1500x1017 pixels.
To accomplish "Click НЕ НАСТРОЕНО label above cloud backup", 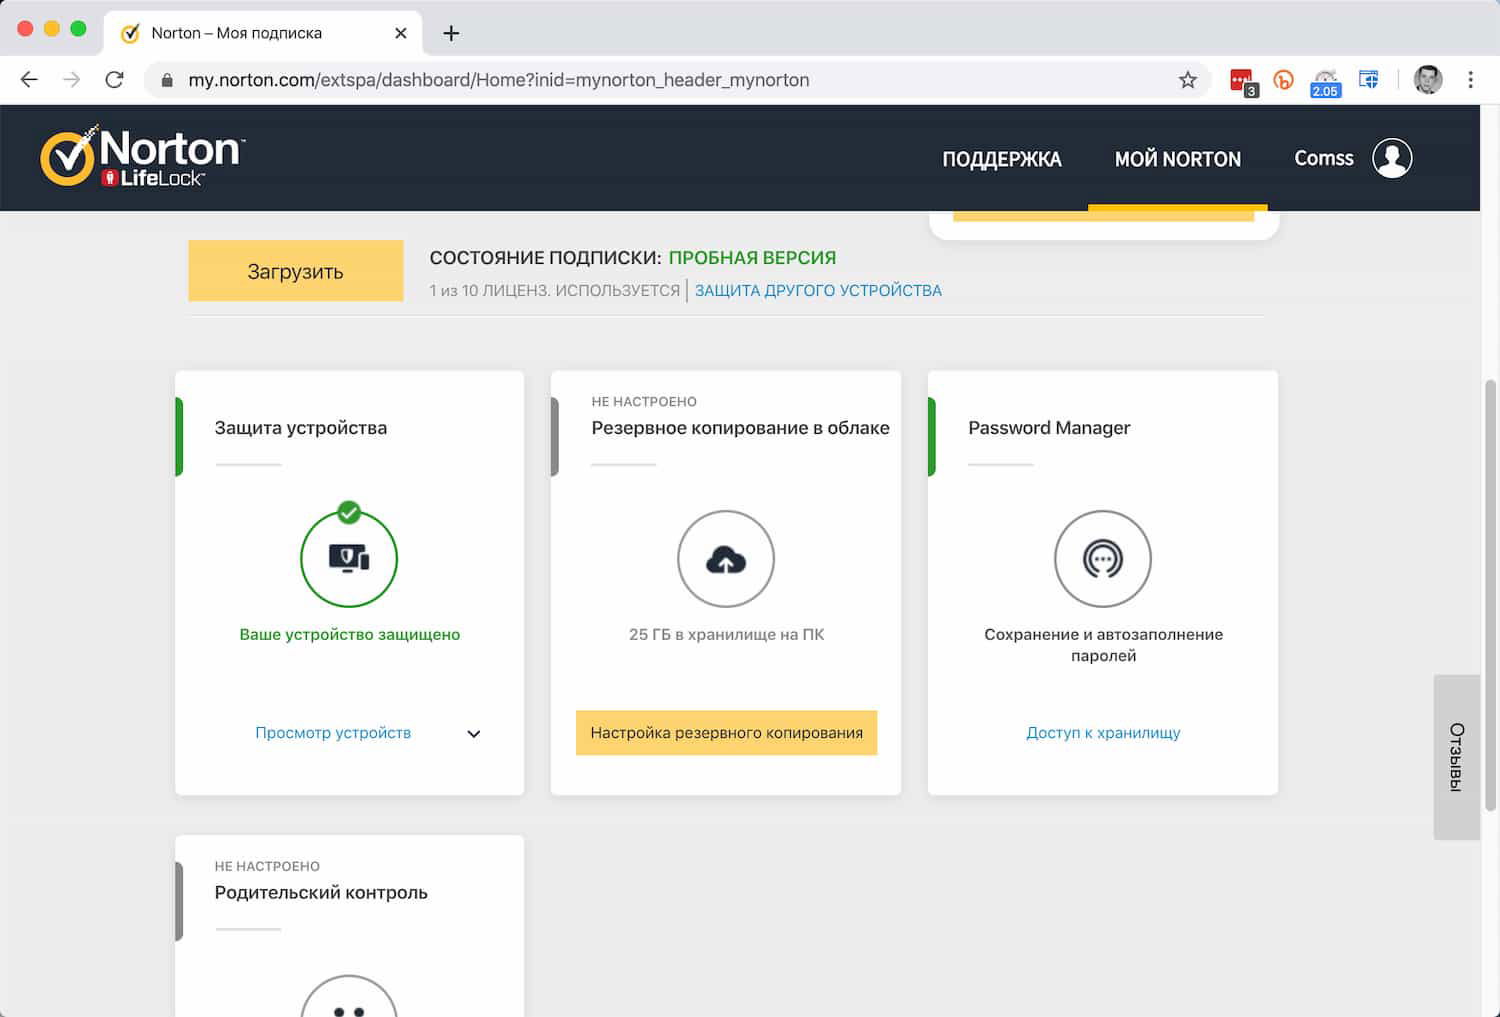I will (x=644, y=402).
